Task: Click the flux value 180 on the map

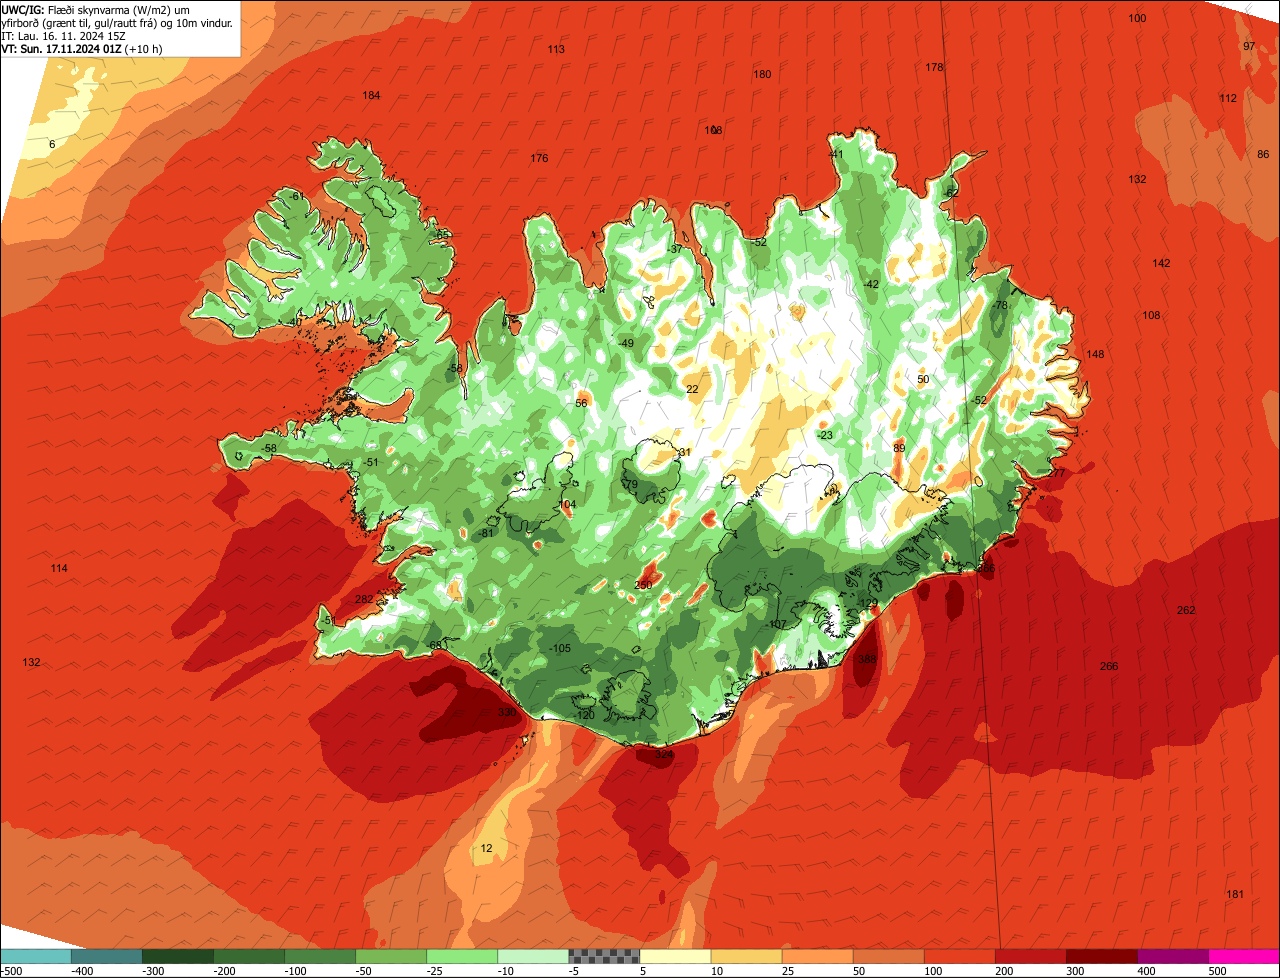Action: pos(762,74)
